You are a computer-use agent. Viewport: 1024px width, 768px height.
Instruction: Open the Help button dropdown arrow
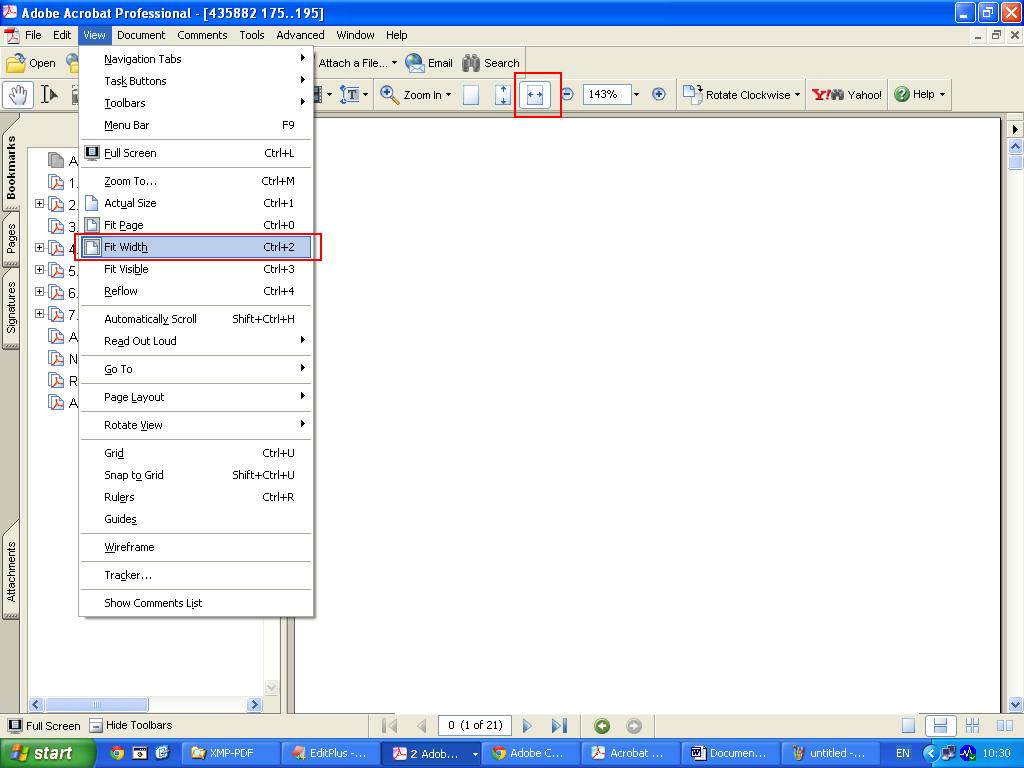(942, 95)
